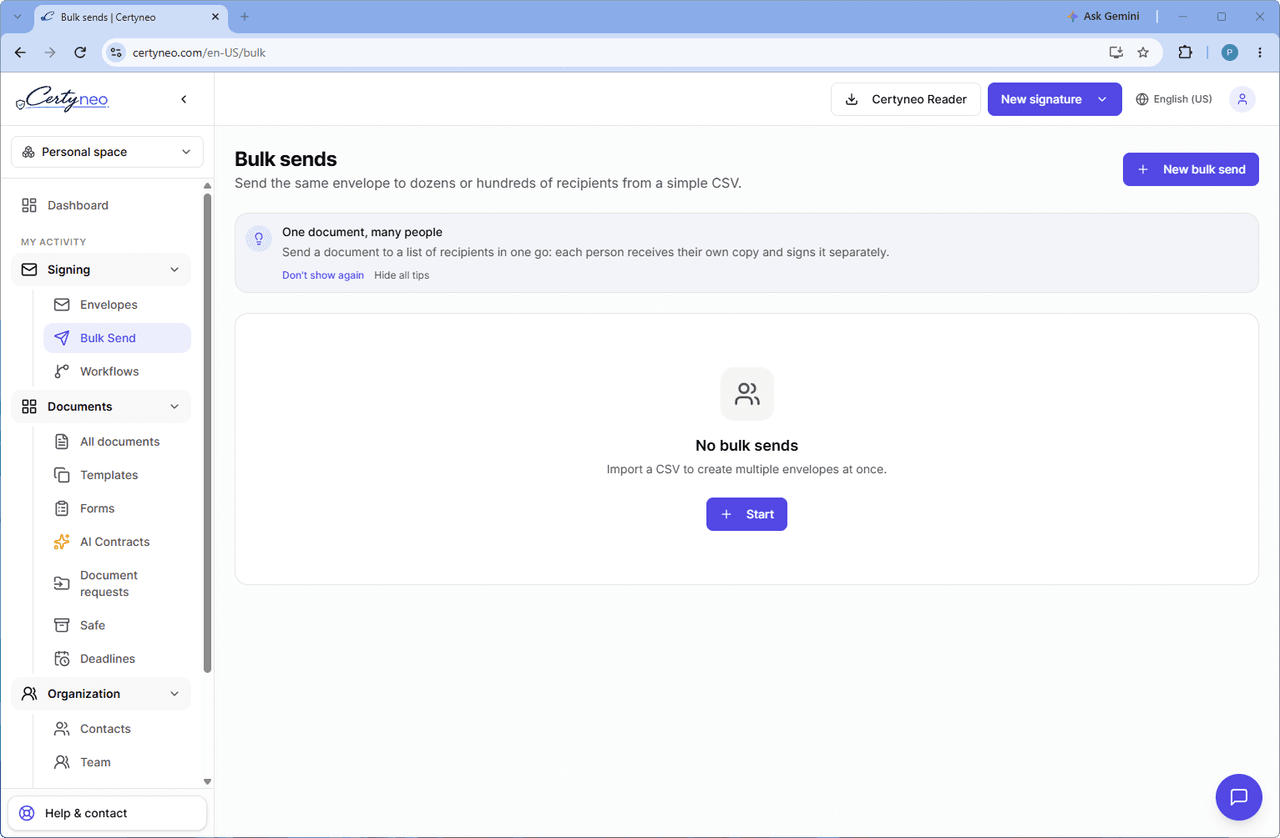
Task: Go back to the previous page
Action: click(20, 52)
